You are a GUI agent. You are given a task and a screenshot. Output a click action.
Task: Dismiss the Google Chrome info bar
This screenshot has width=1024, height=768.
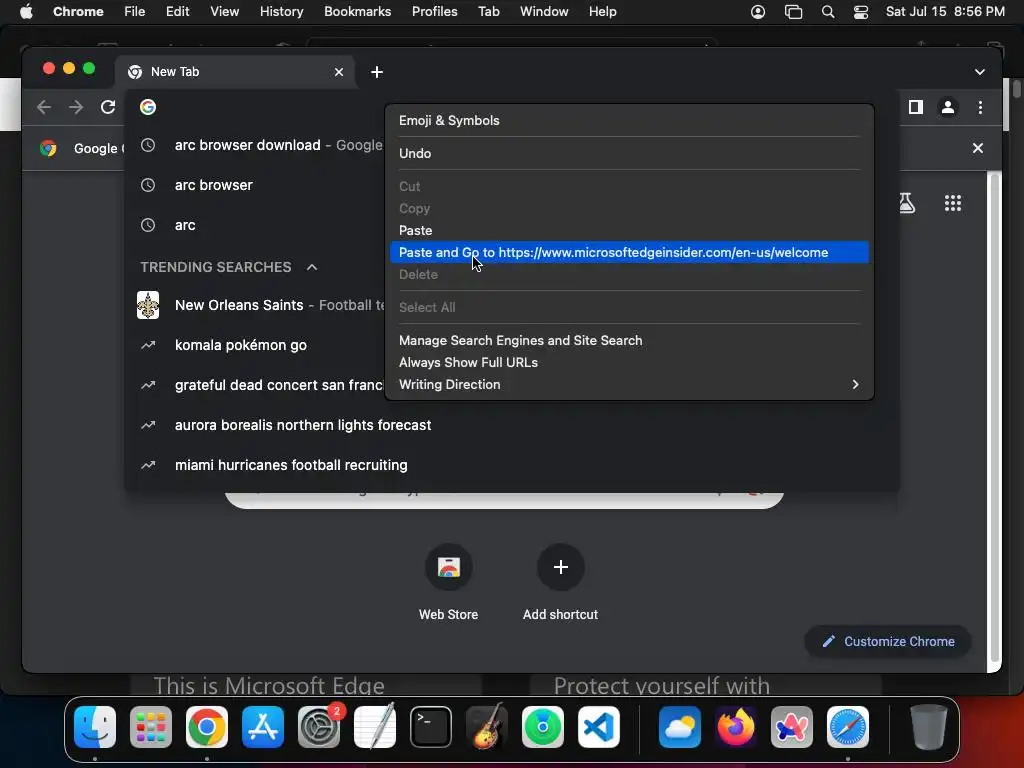click(x=978, y=148)
